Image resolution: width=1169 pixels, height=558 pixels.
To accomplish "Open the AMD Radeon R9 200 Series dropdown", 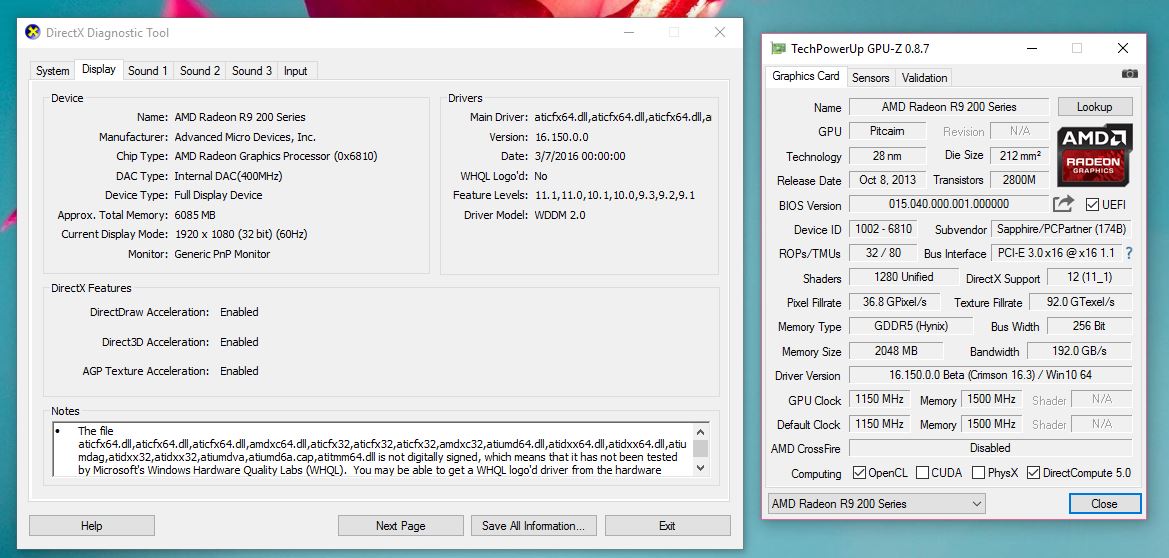I will [x=876, y=504].
